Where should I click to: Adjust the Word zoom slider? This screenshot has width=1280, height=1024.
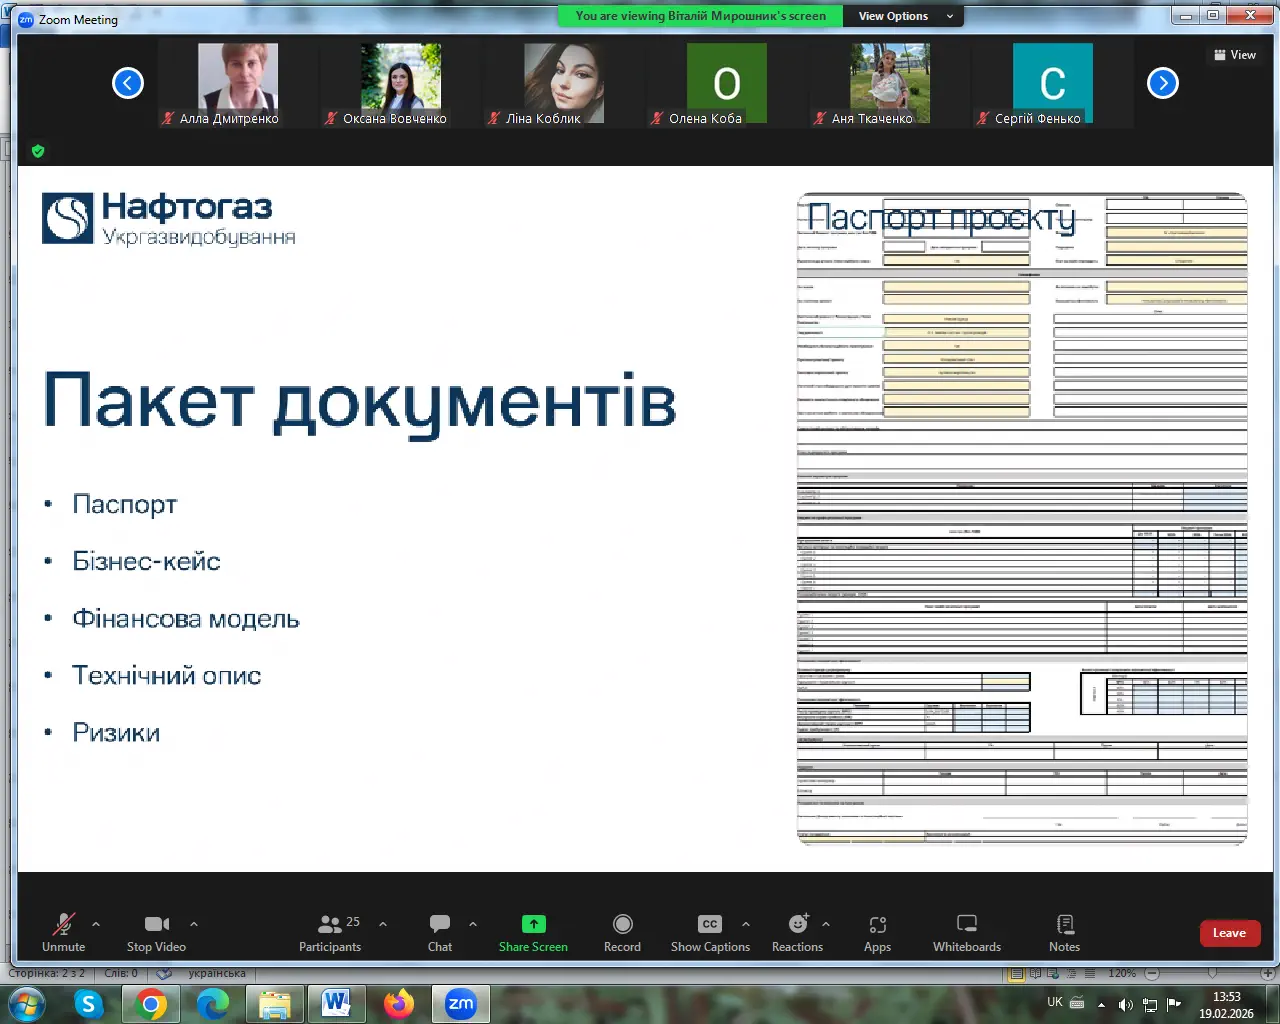click(x=1212, y=973)
